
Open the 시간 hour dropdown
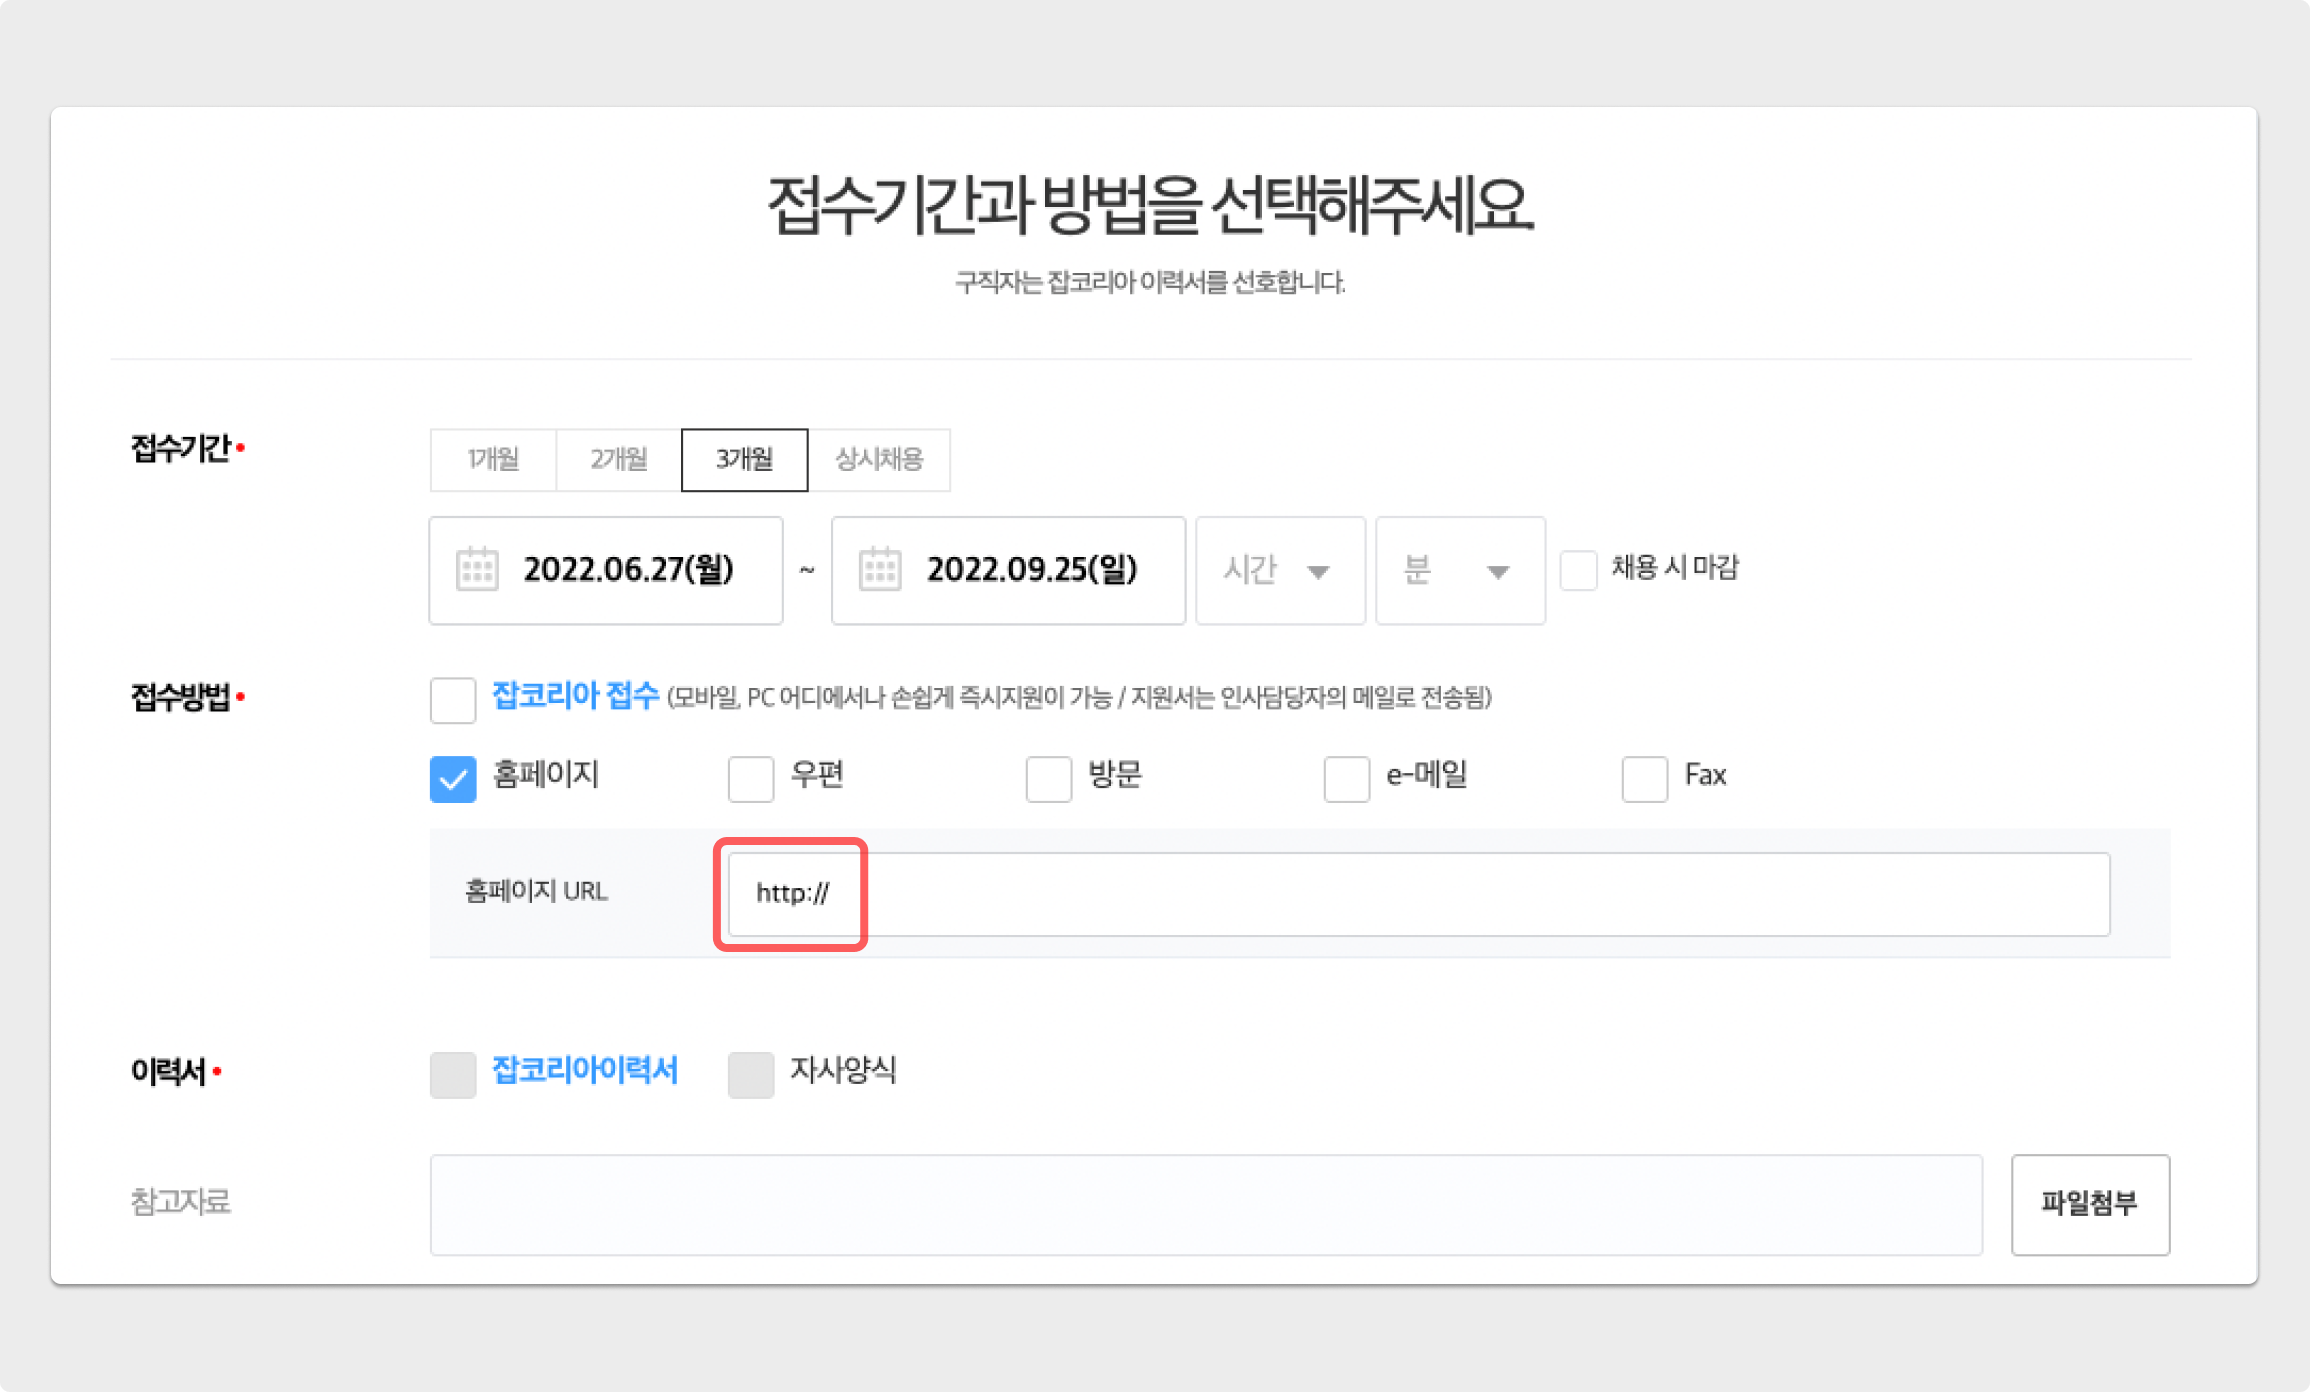tap(1279, 571)
